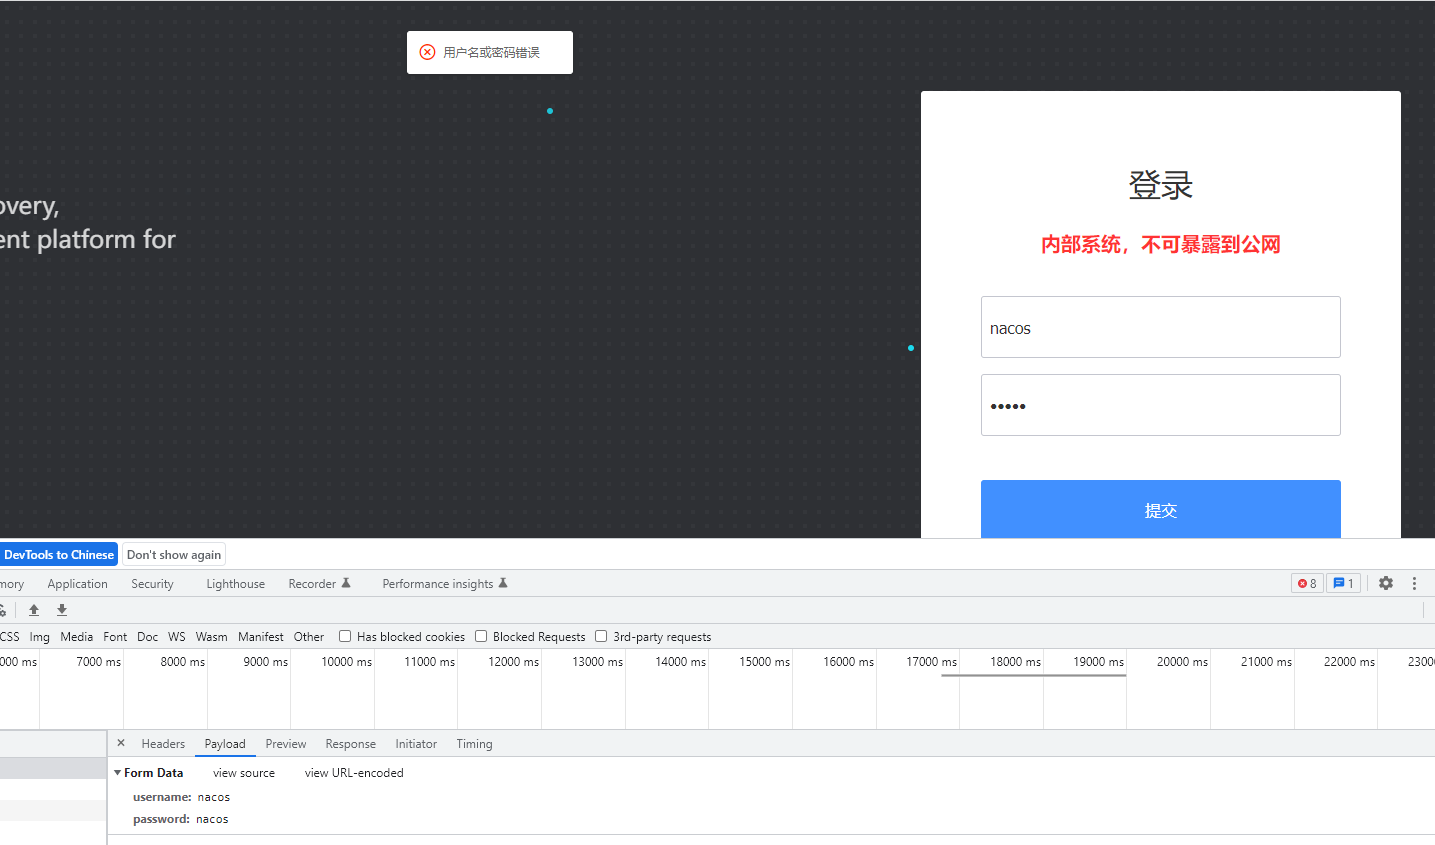Switch to the Initiator tab
The height and width of the screenshot is (845, 1435).
coord(416,744)
